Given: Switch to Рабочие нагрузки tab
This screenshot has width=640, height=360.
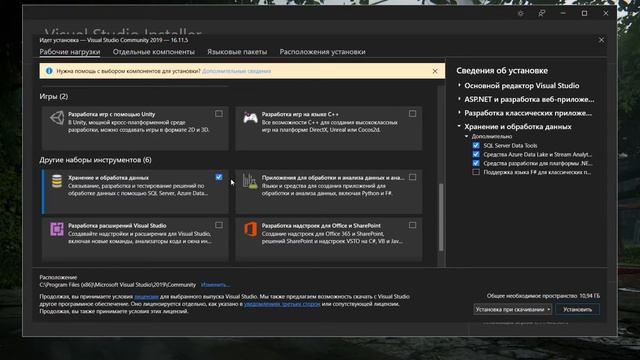Looking at the screenshot, I should (70, 52).
